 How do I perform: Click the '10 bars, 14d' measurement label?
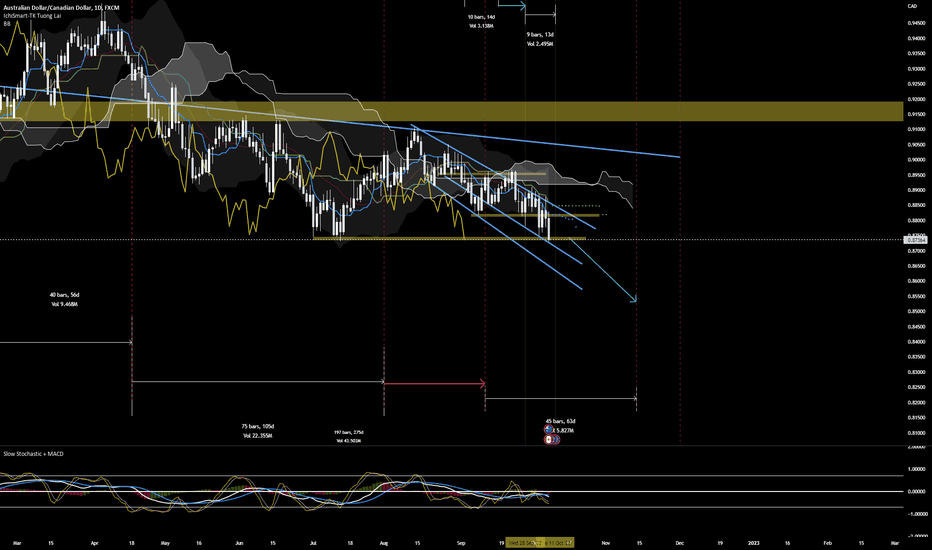pos(481,17)
